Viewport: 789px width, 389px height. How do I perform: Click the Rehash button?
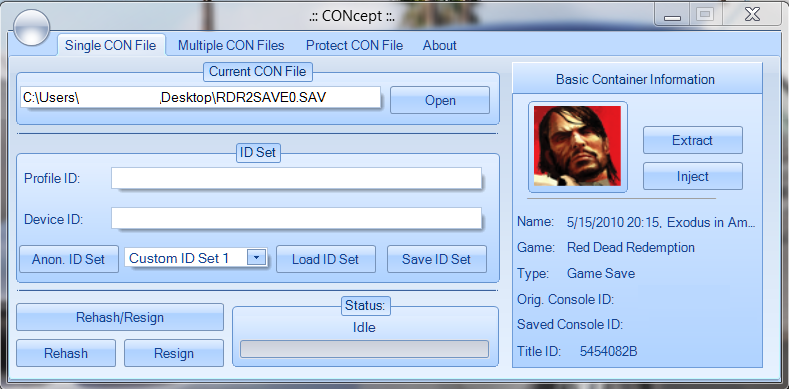coord(66,353)
